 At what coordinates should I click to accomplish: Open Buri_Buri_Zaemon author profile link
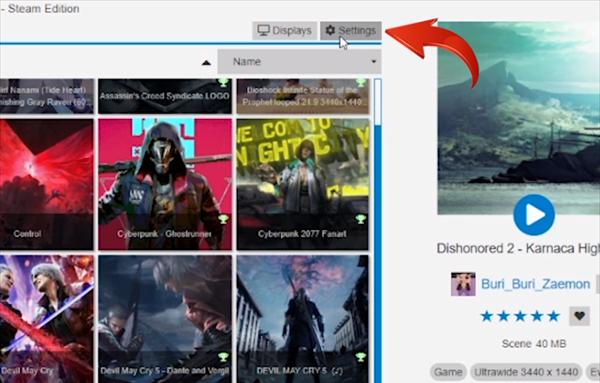point(535,284)
